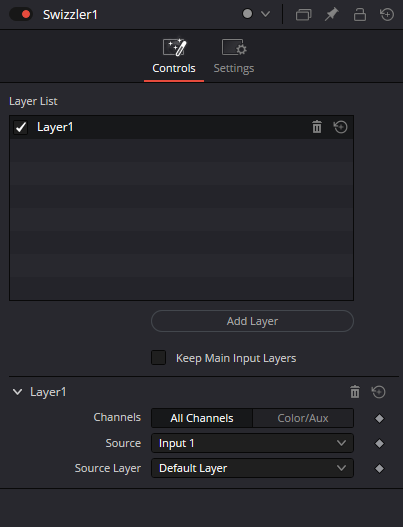Select Color/Aux channels option
403x527 pixels.
[x=303, y=418]
